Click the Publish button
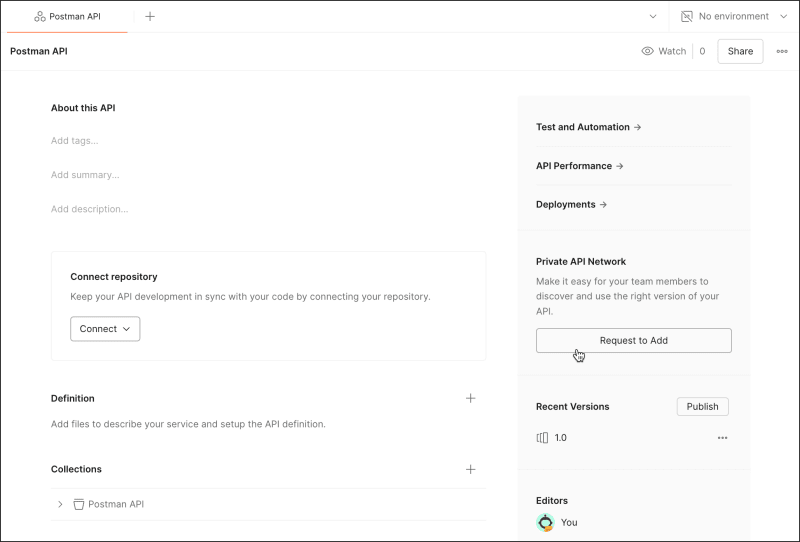 702,407
